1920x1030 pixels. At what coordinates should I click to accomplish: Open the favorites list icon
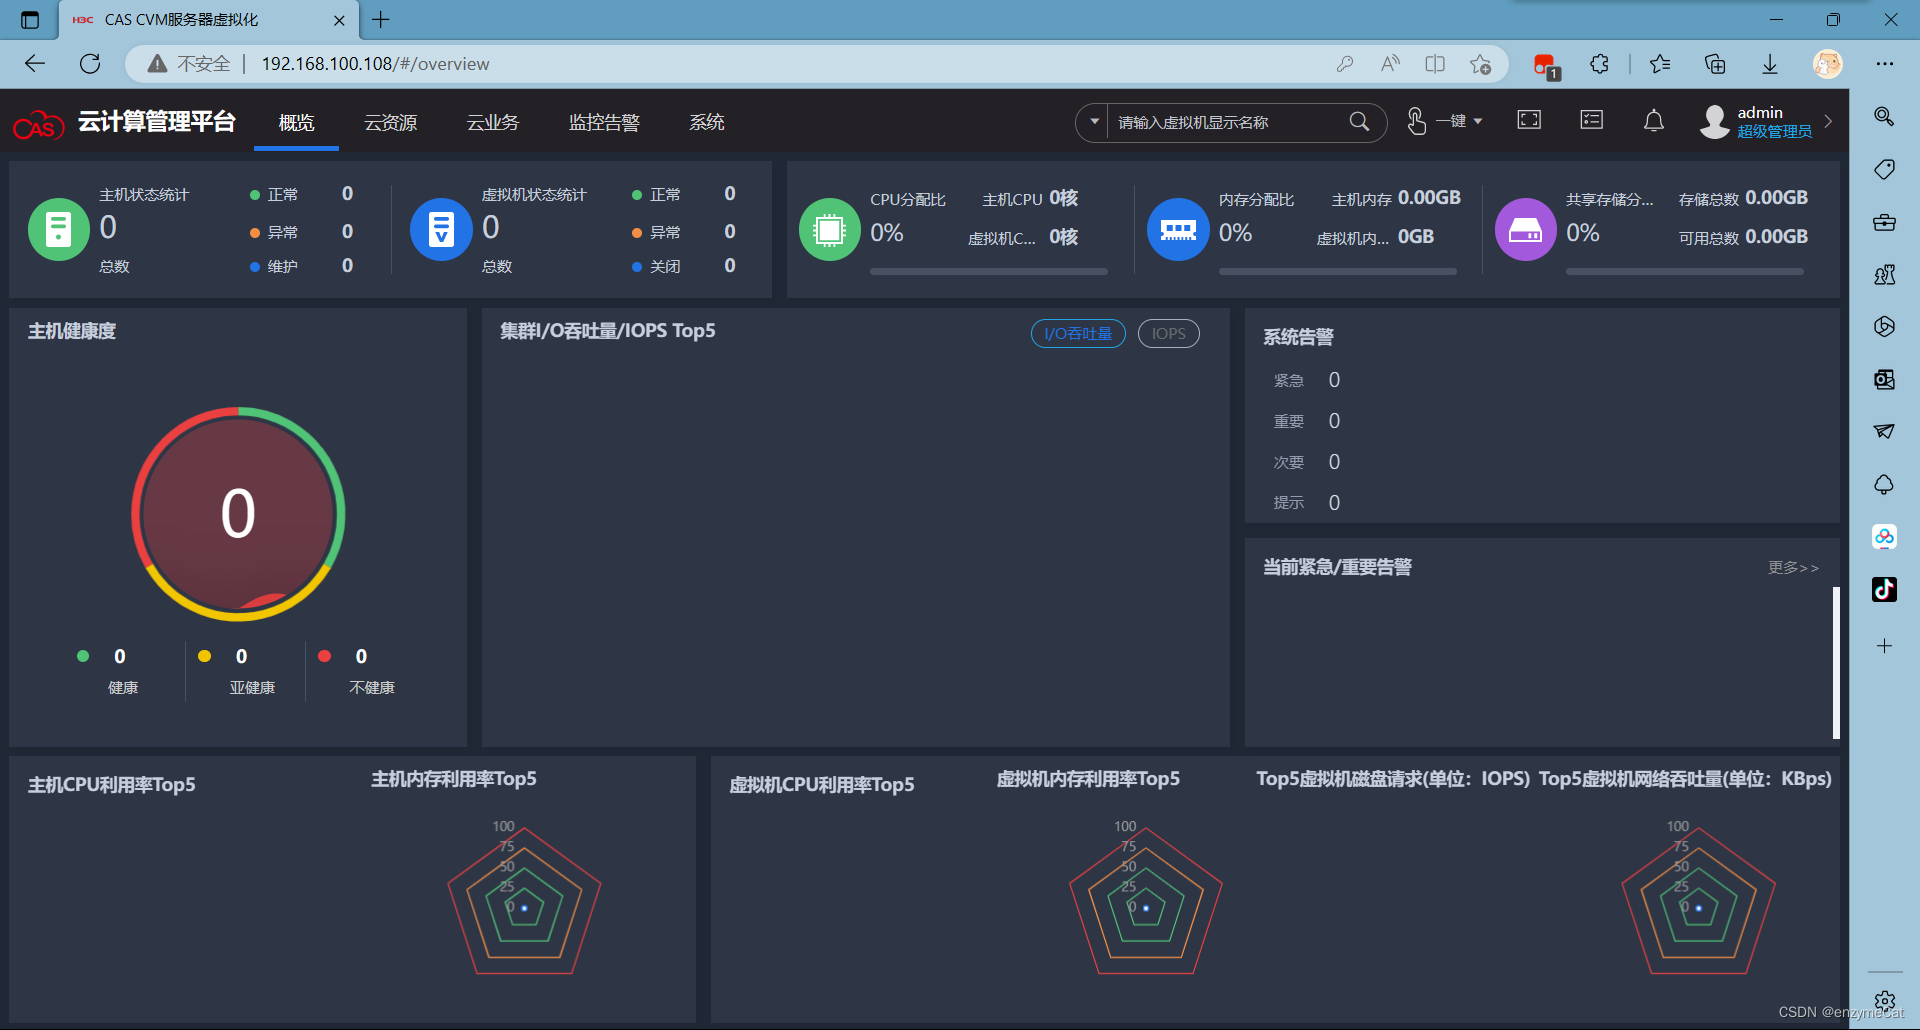(x=1660, y=63)
